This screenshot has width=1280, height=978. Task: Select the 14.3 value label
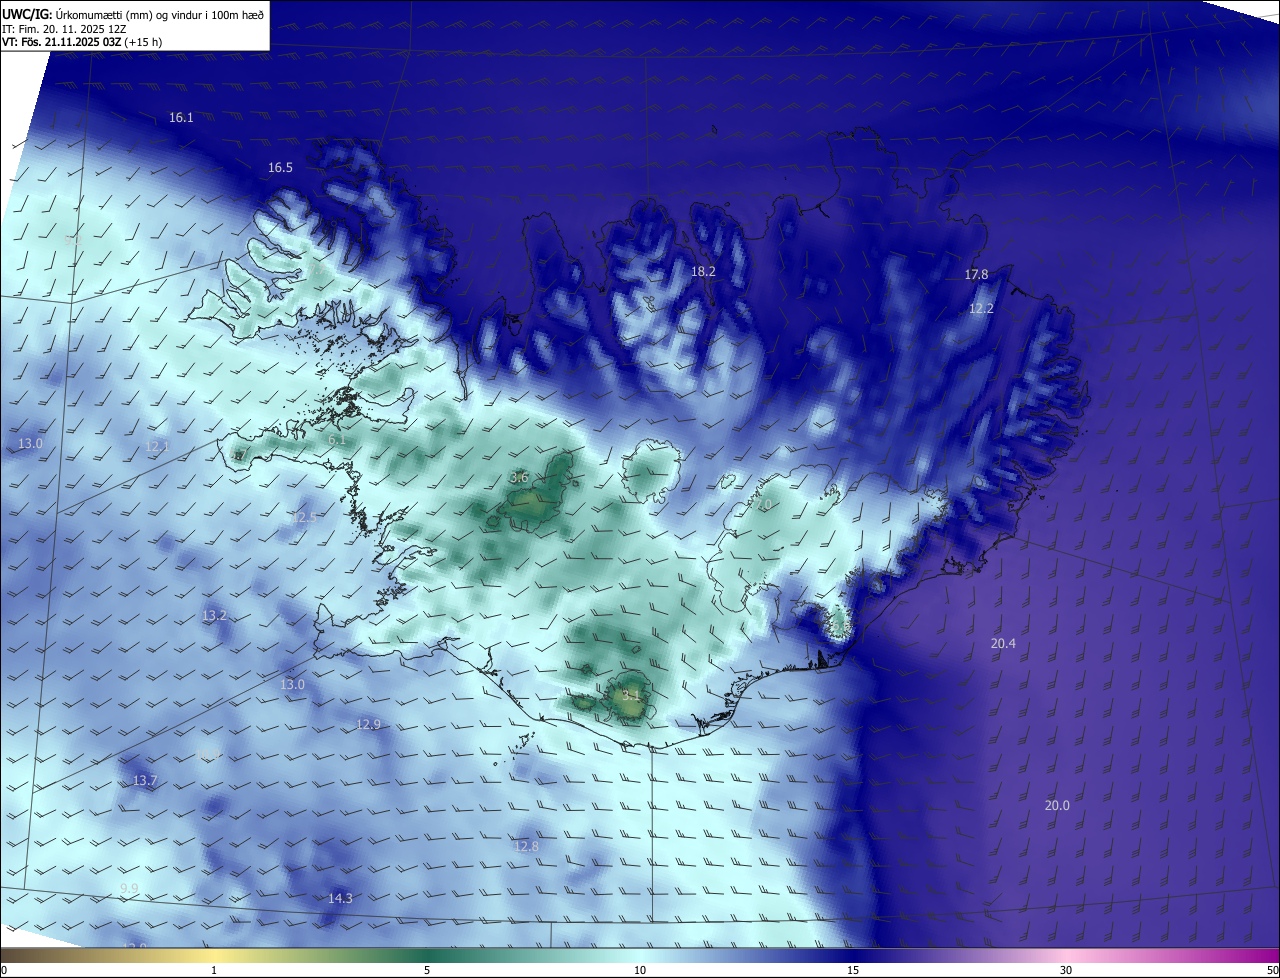340,899
